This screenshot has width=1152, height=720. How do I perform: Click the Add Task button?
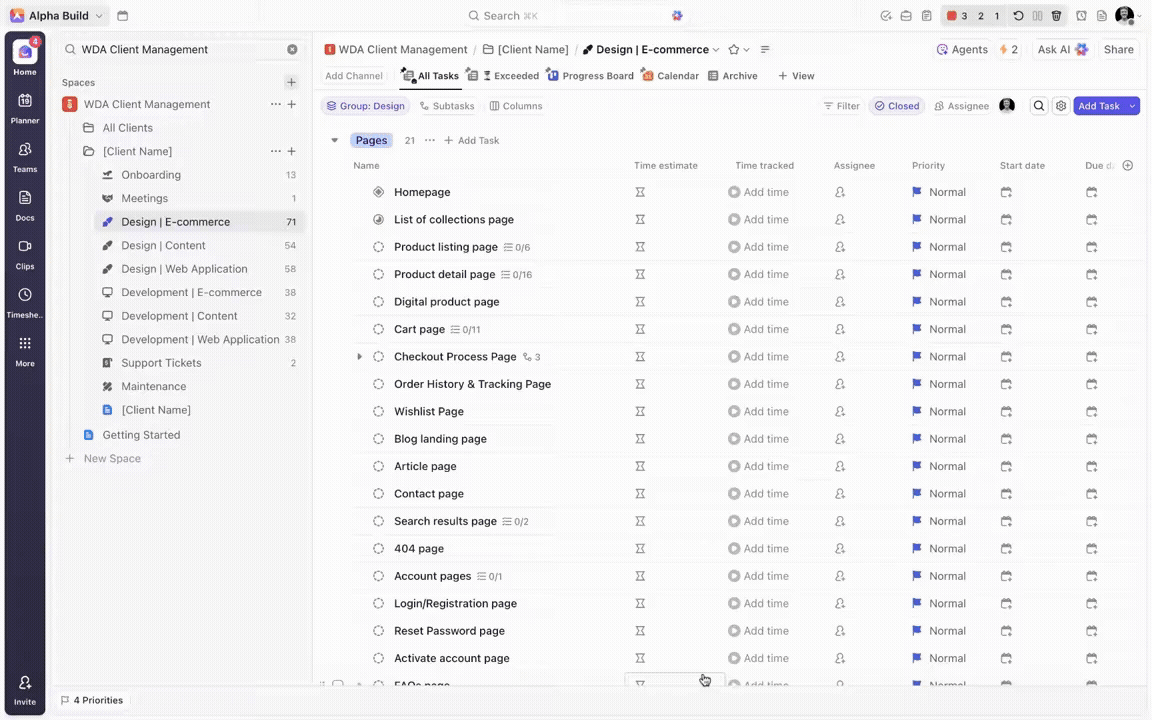1098,106
